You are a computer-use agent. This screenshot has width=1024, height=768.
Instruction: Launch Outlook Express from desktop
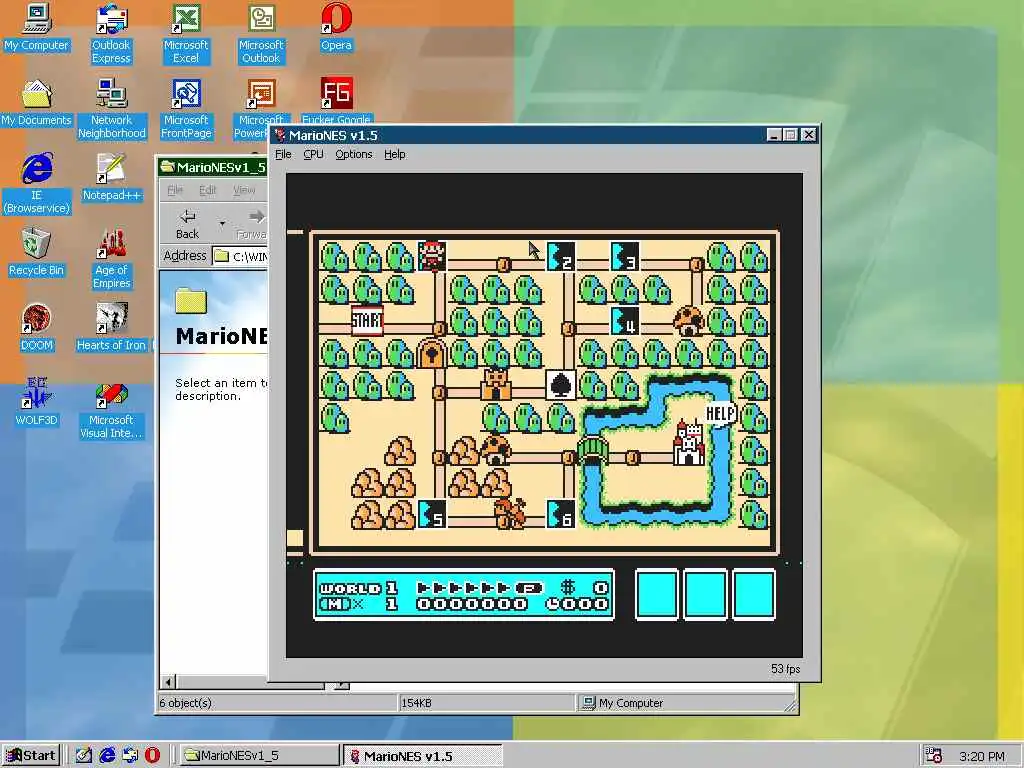click(111, 34)
